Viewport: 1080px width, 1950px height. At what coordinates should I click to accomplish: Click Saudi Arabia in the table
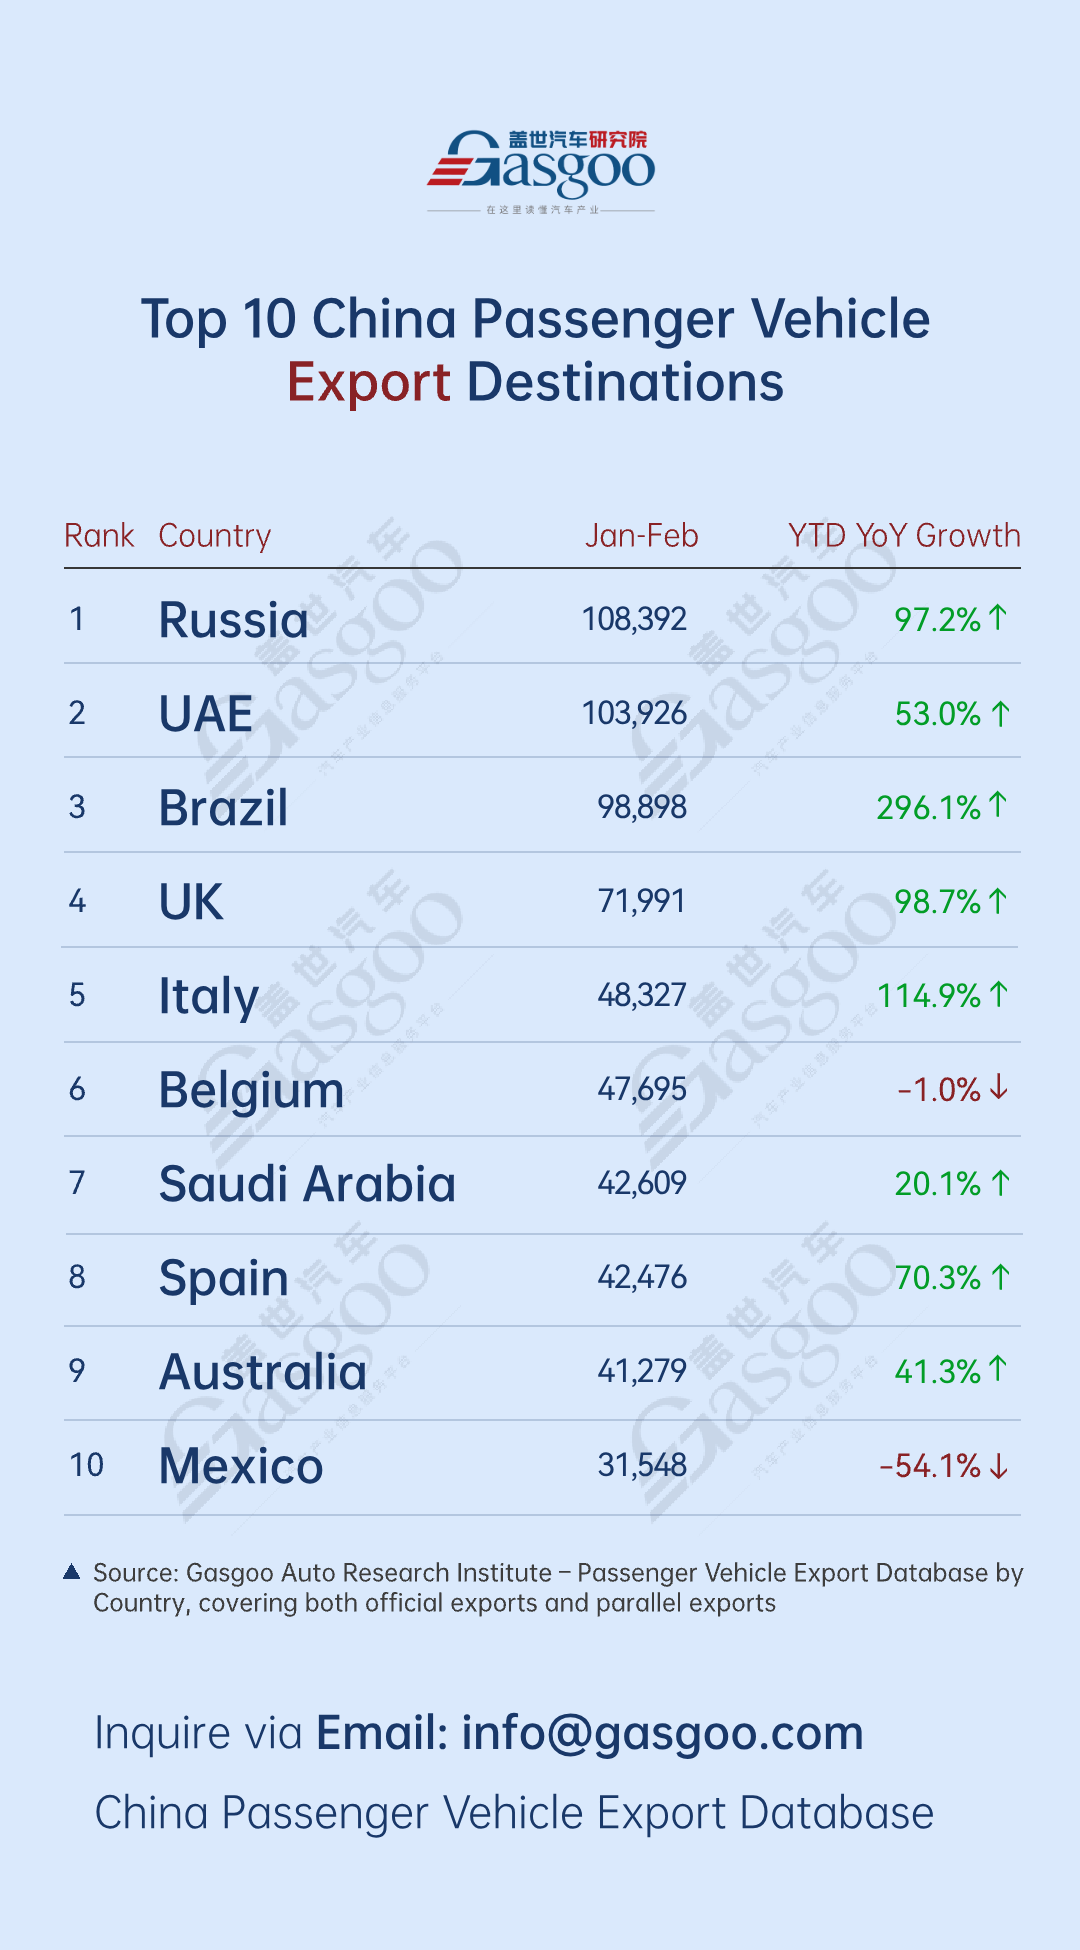point(307,1184)
